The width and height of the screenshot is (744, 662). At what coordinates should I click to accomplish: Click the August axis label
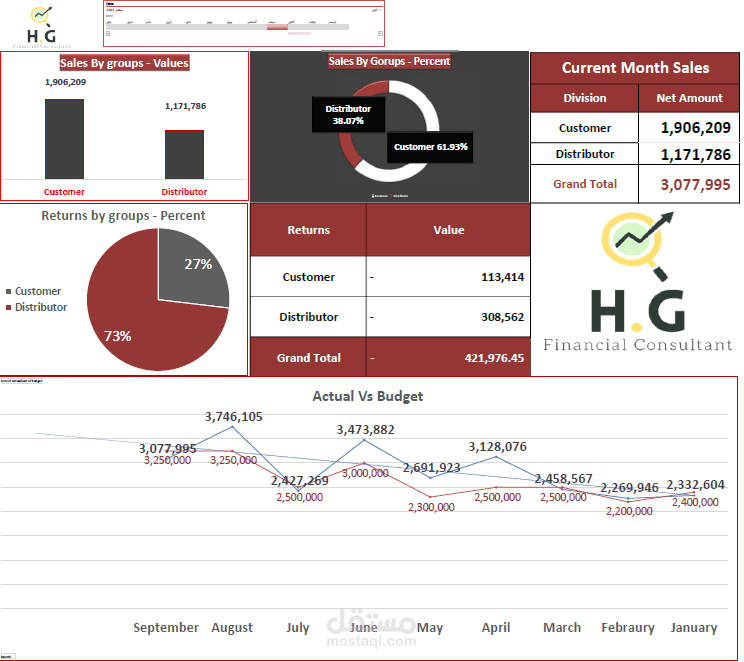click(232, 627)
